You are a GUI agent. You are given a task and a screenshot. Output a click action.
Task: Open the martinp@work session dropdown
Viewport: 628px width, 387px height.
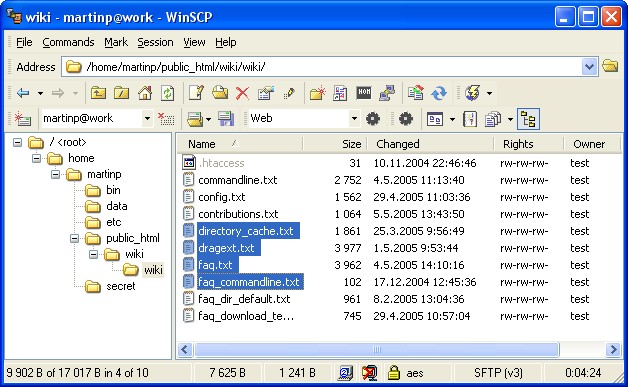click(147, 119)
